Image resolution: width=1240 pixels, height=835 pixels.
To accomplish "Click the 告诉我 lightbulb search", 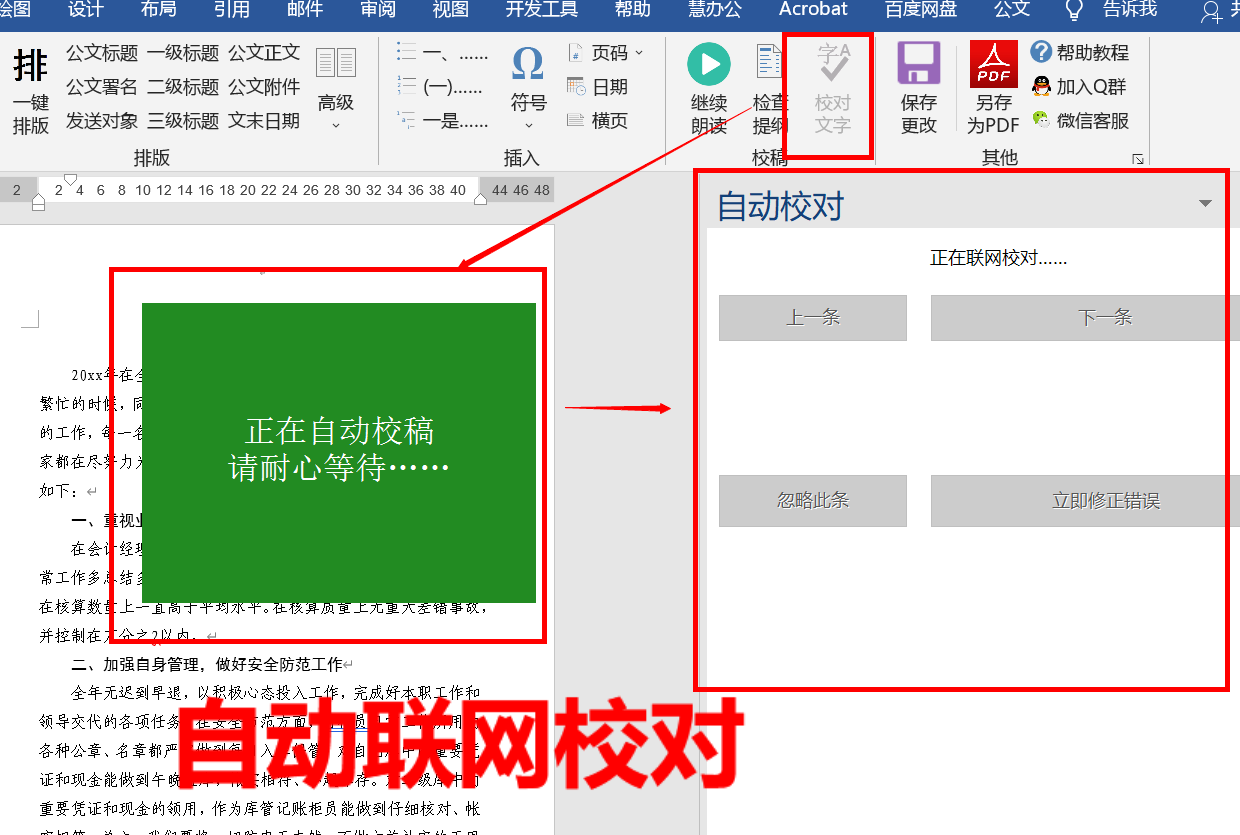I will coord(1110,10).
